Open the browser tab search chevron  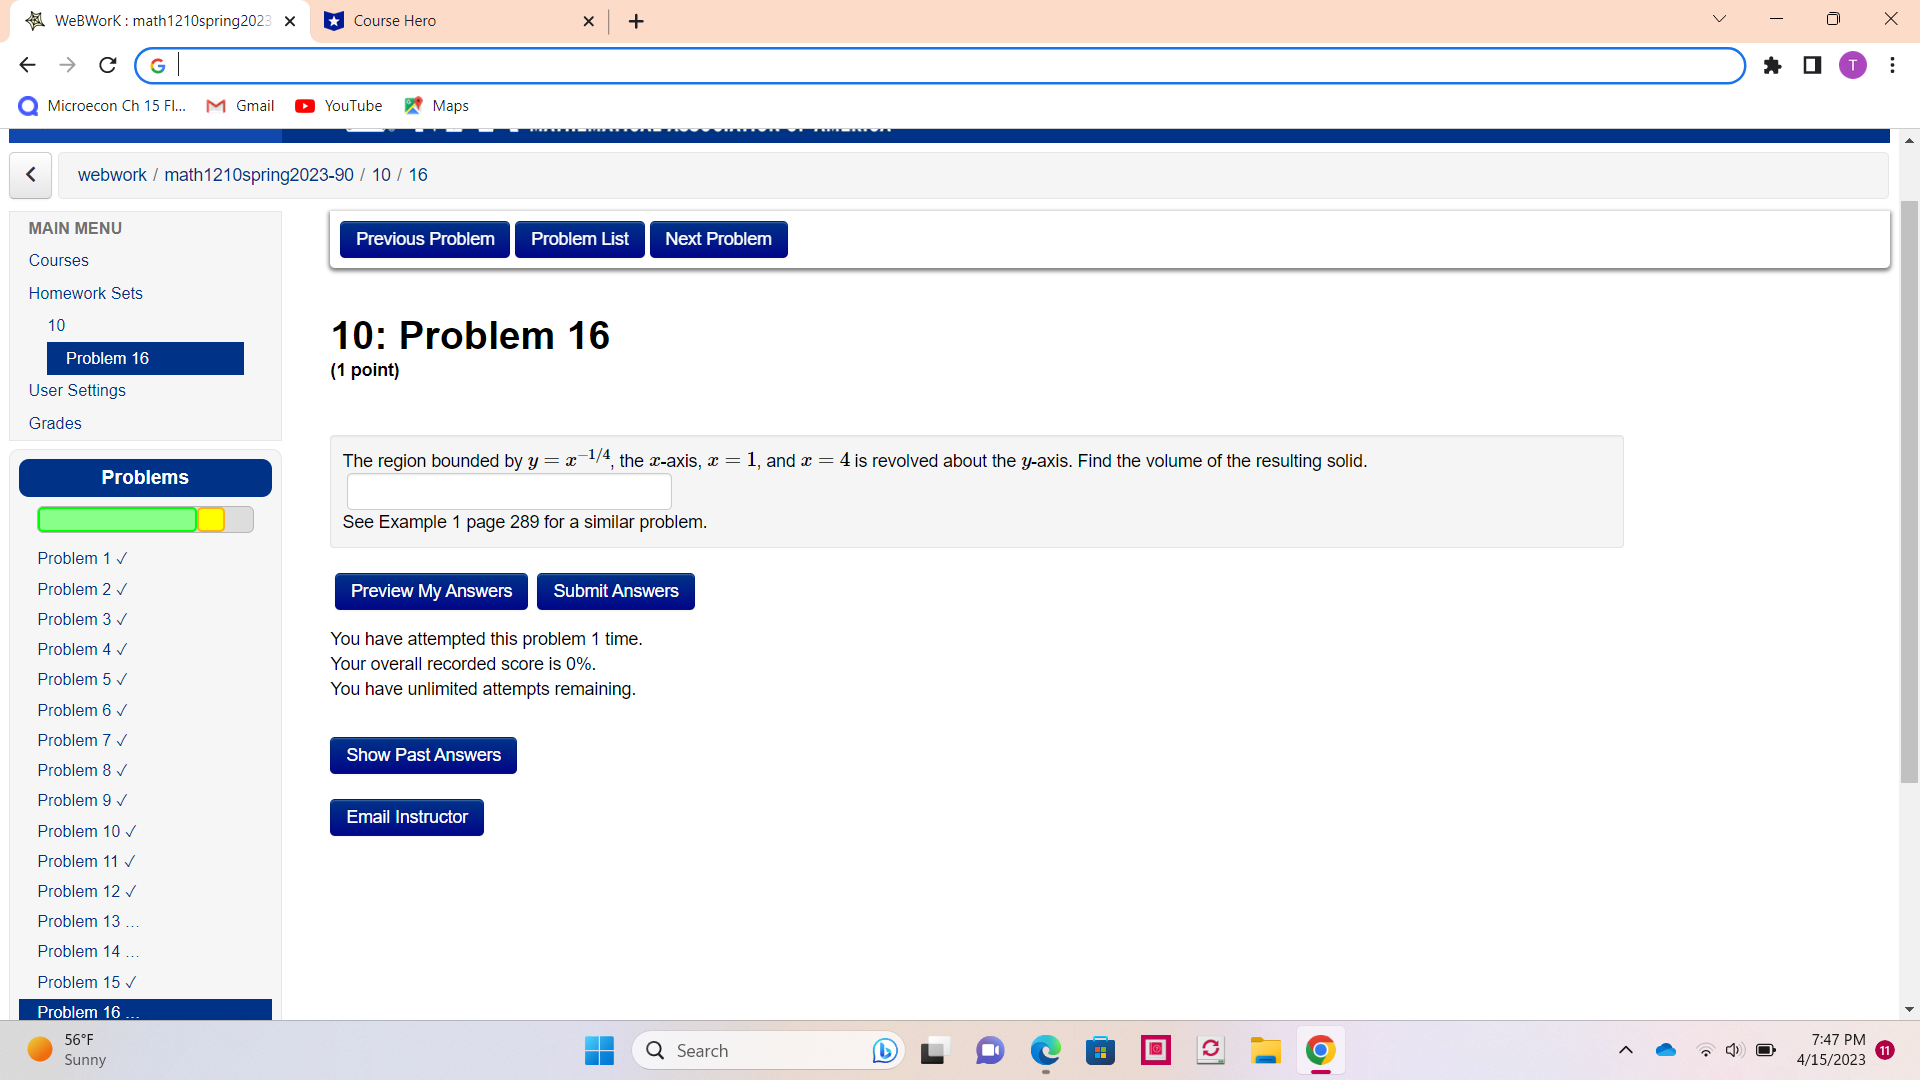[1719, 18]
